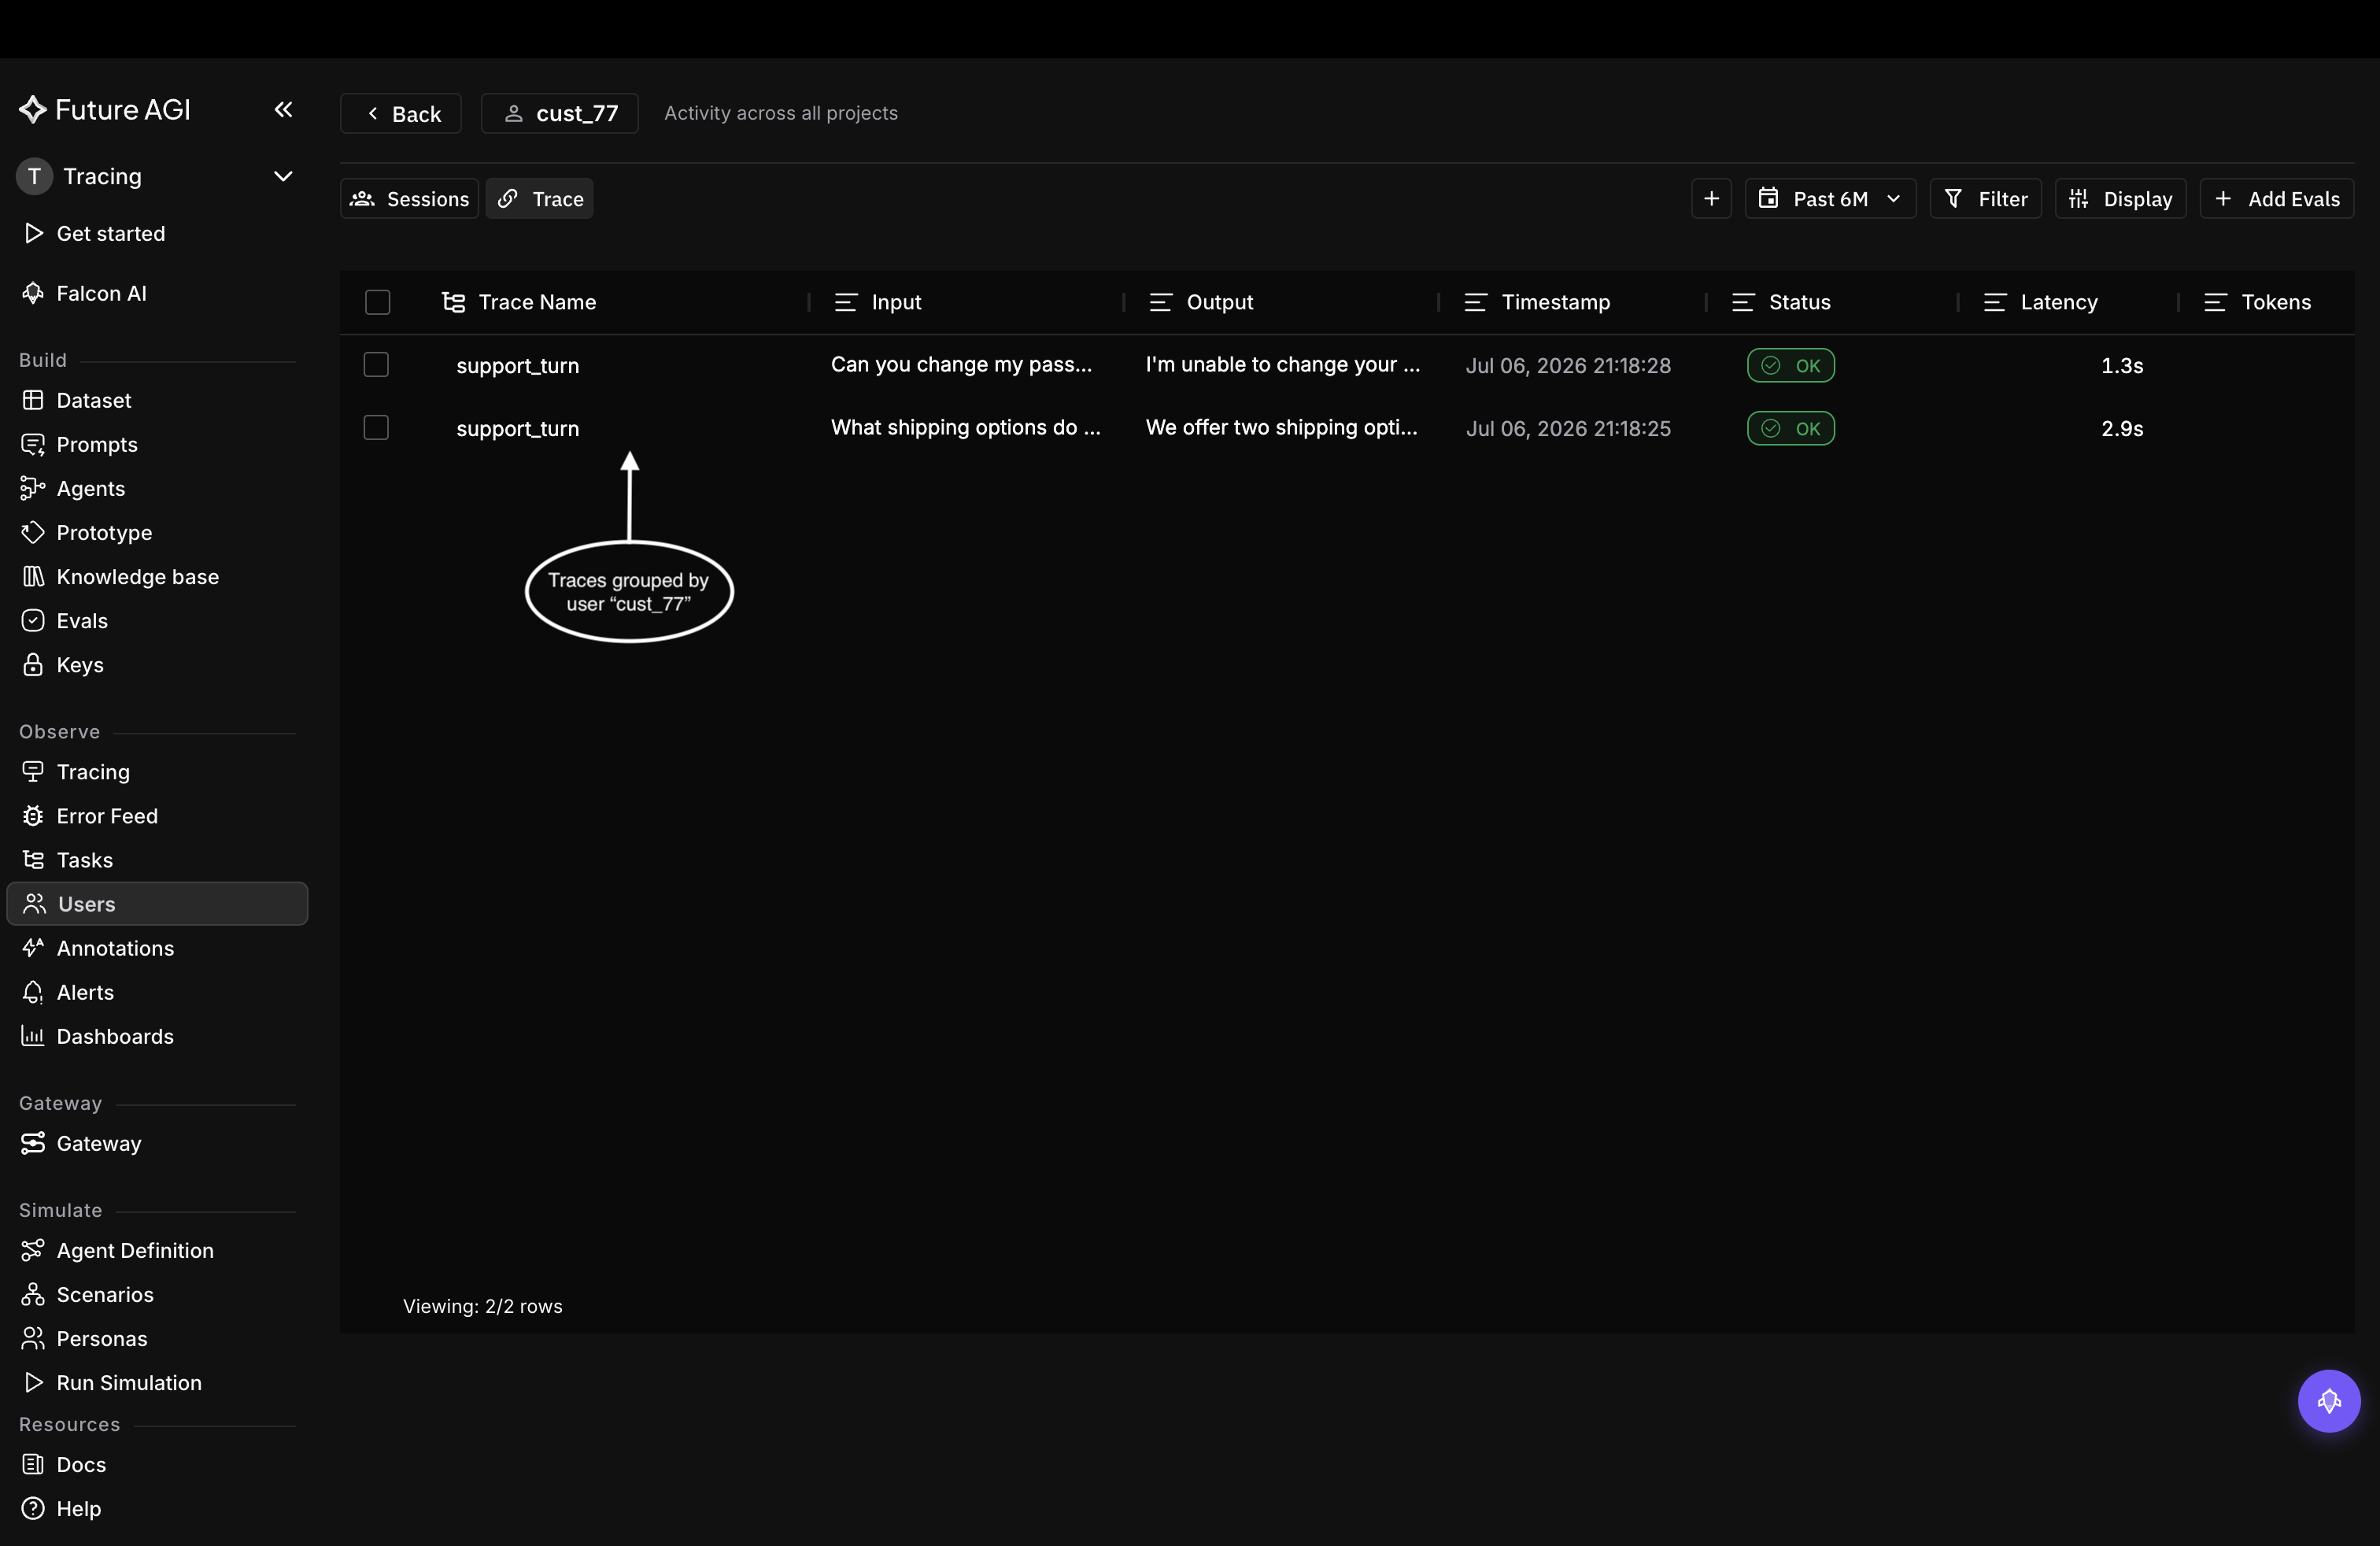2380x1546 pixels.
Task: Click the Input column header
Action: point(896,302)
